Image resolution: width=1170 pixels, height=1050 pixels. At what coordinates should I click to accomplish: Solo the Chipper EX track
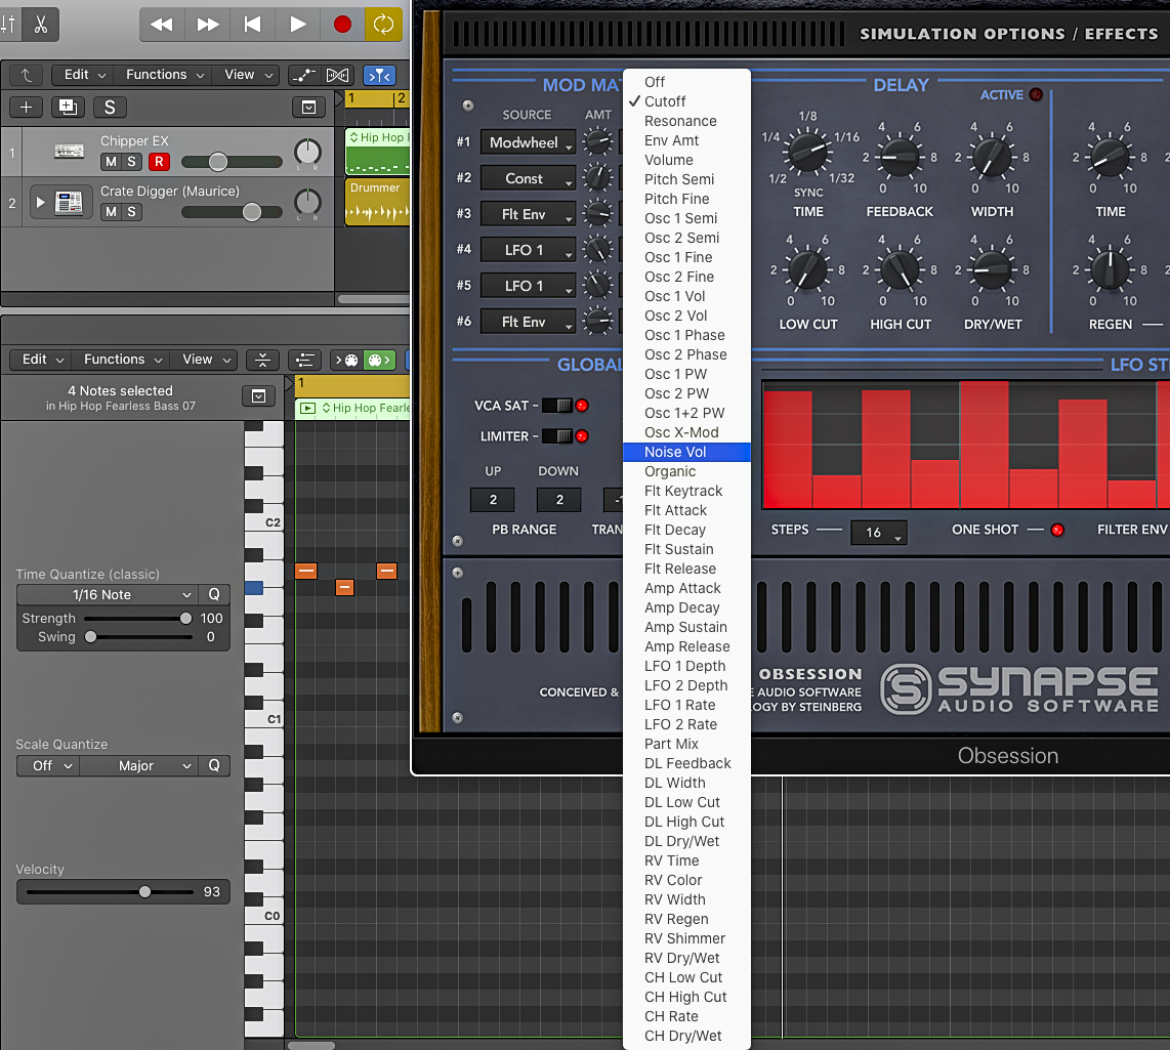[x=131, y=161]
